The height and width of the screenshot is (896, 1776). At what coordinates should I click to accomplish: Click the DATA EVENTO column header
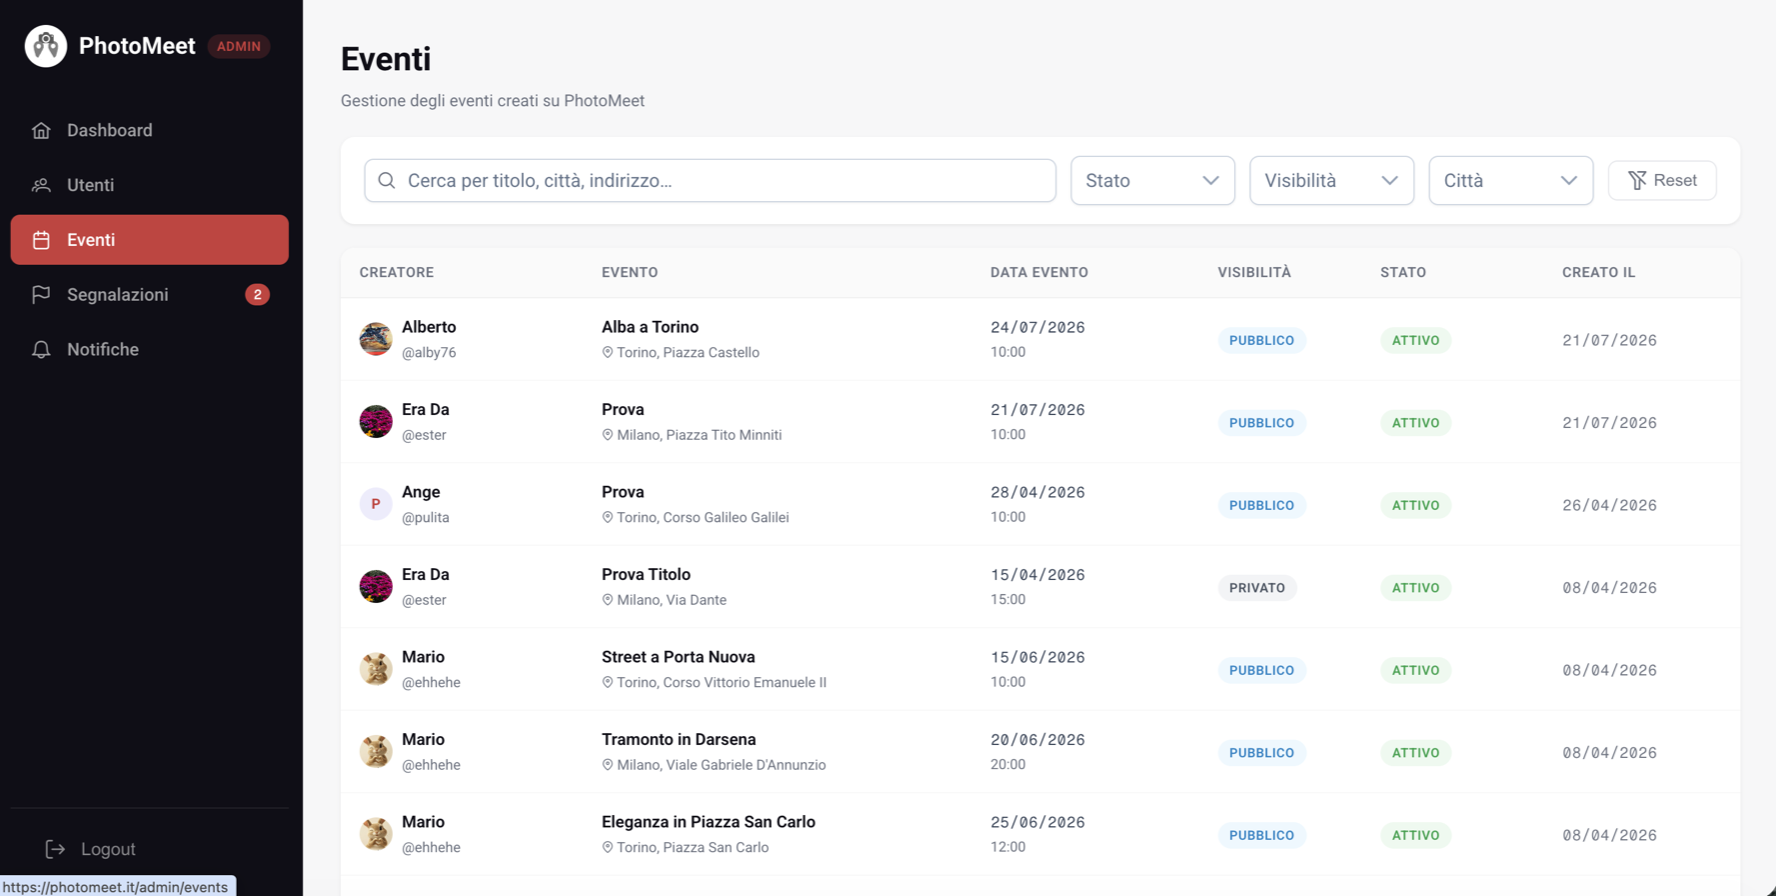(1039, 272)
